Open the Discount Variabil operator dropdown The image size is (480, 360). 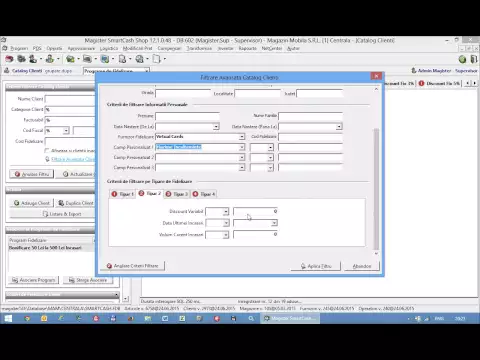226,211
